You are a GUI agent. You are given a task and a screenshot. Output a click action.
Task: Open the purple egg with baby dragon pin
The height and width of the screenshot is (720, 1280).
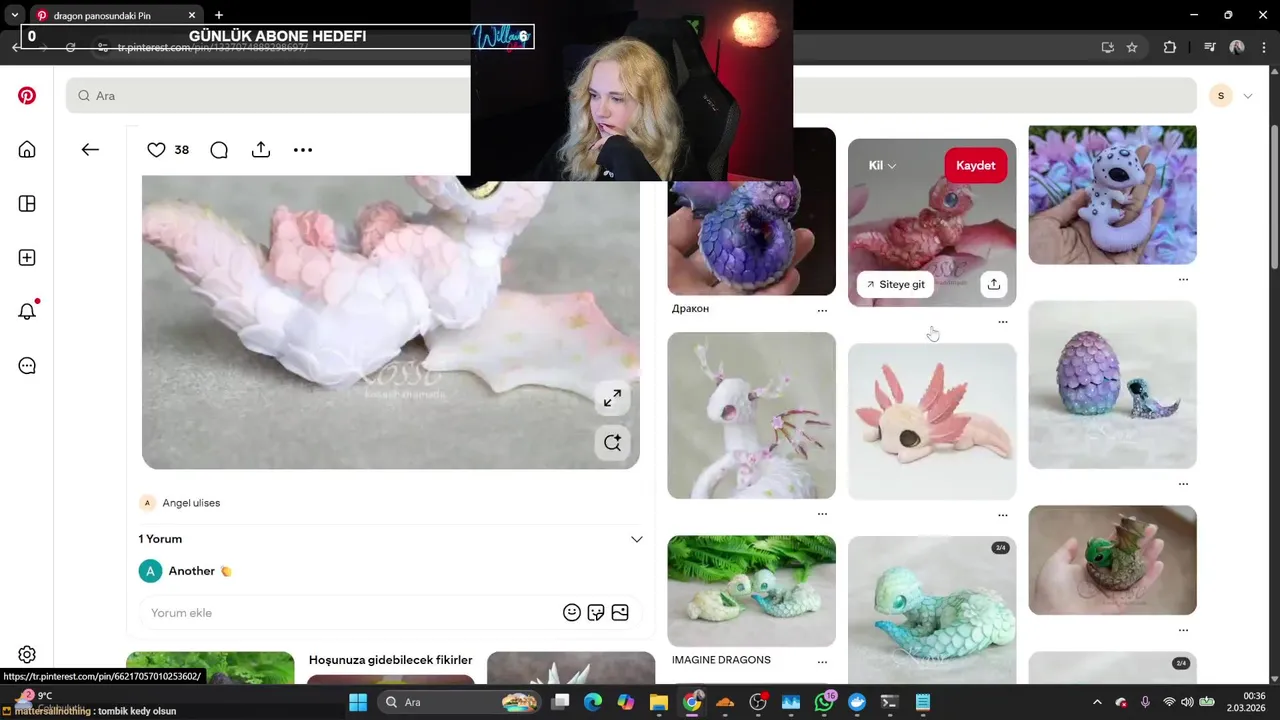1112,384
